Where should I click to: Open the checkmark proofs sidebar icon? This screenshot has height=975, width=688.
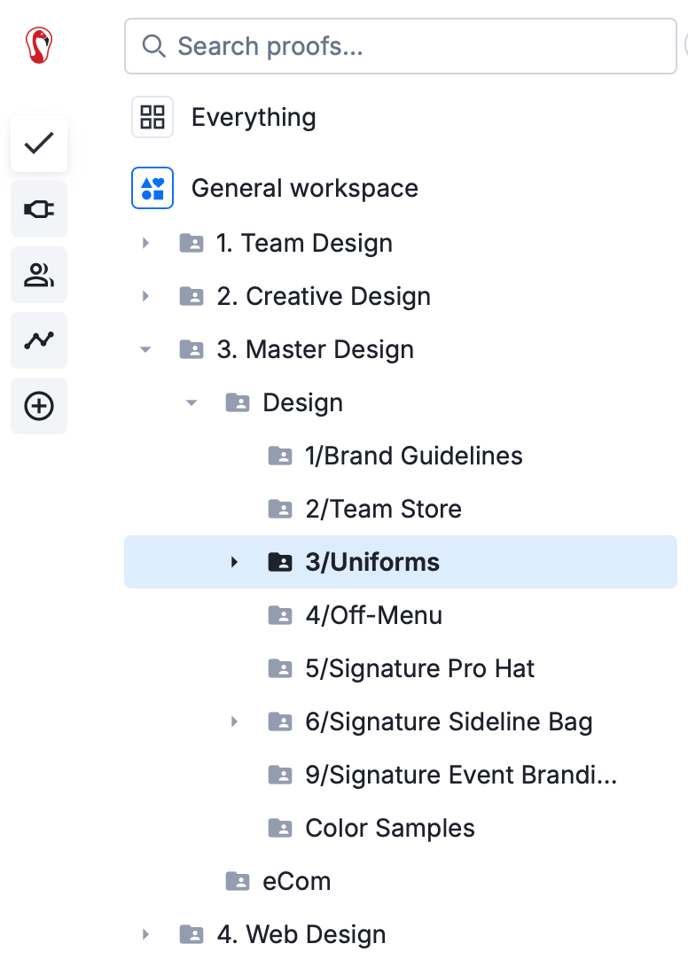click(39, 143)
